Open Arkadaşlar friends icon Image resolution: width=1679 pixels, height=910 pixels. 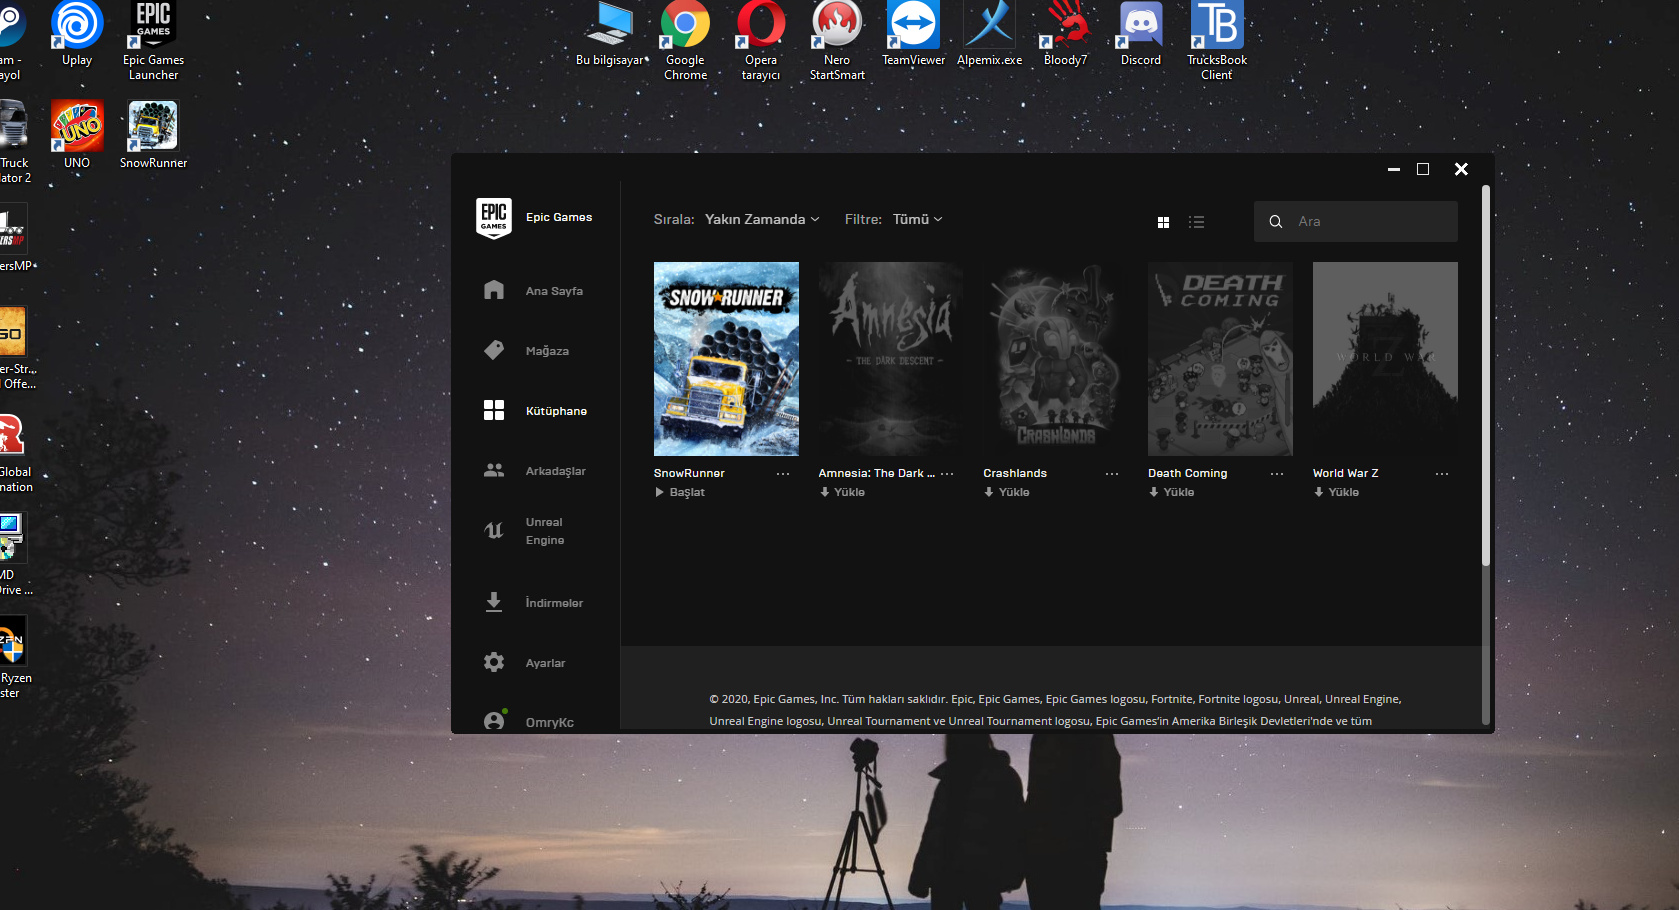(494, 470)
